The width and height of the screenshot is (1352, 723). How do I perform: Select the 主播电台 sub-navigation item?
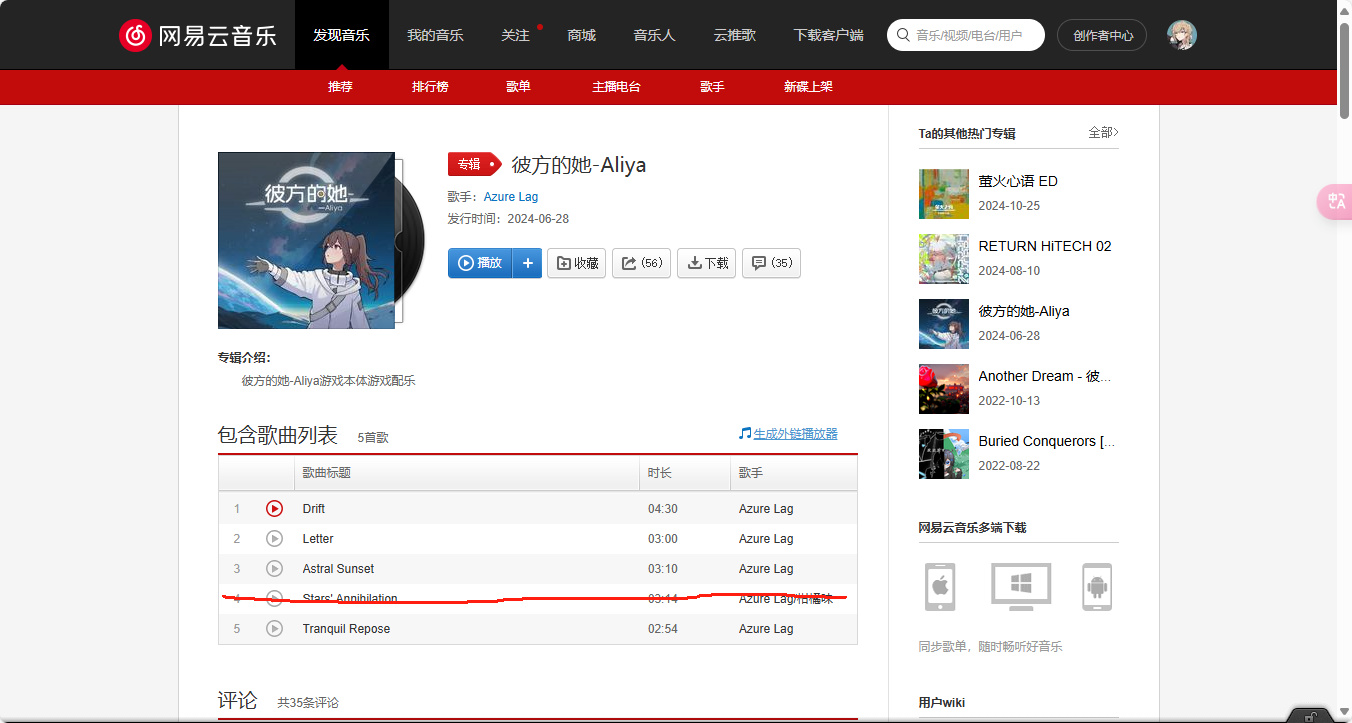616,87
